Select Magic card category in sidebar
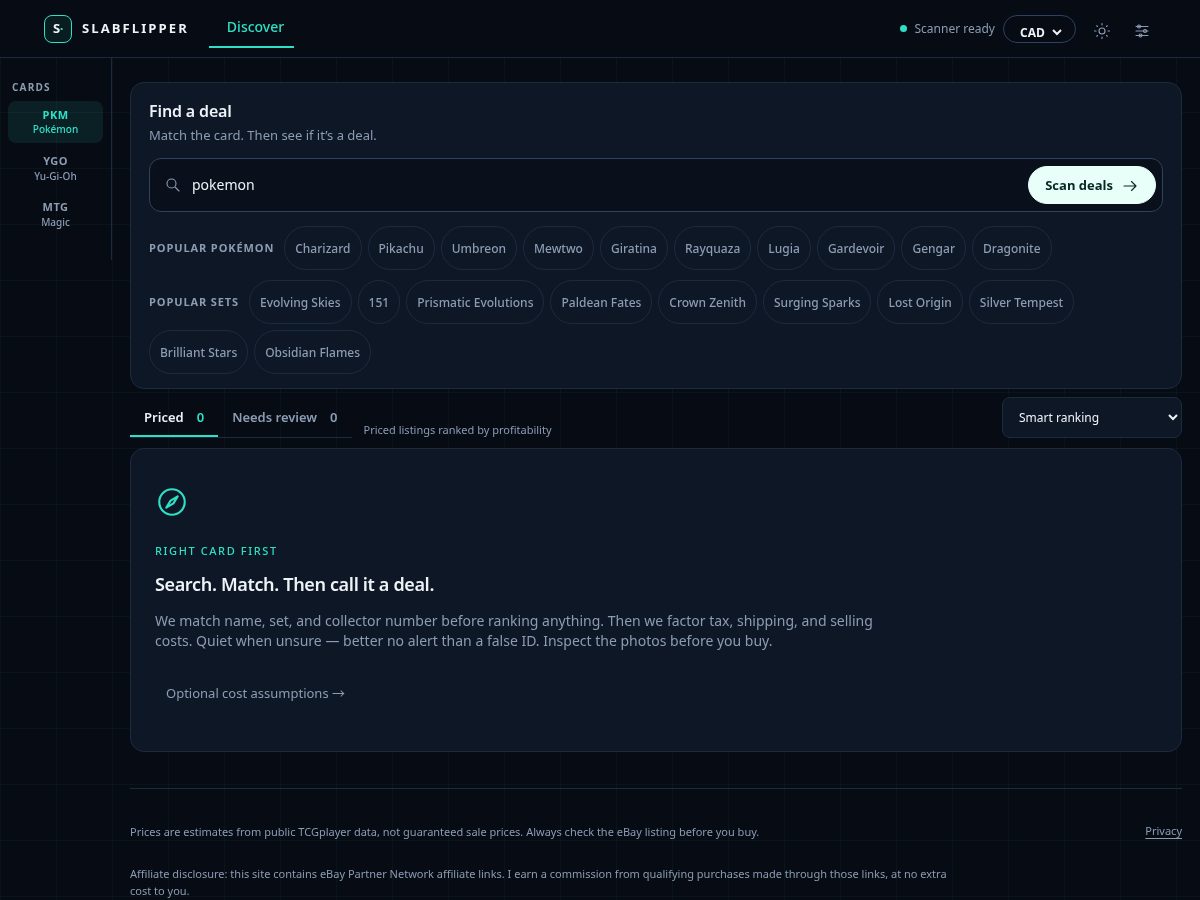Image resolution: width=1200 pixels, height=900 pixels. tap(55, 214)
